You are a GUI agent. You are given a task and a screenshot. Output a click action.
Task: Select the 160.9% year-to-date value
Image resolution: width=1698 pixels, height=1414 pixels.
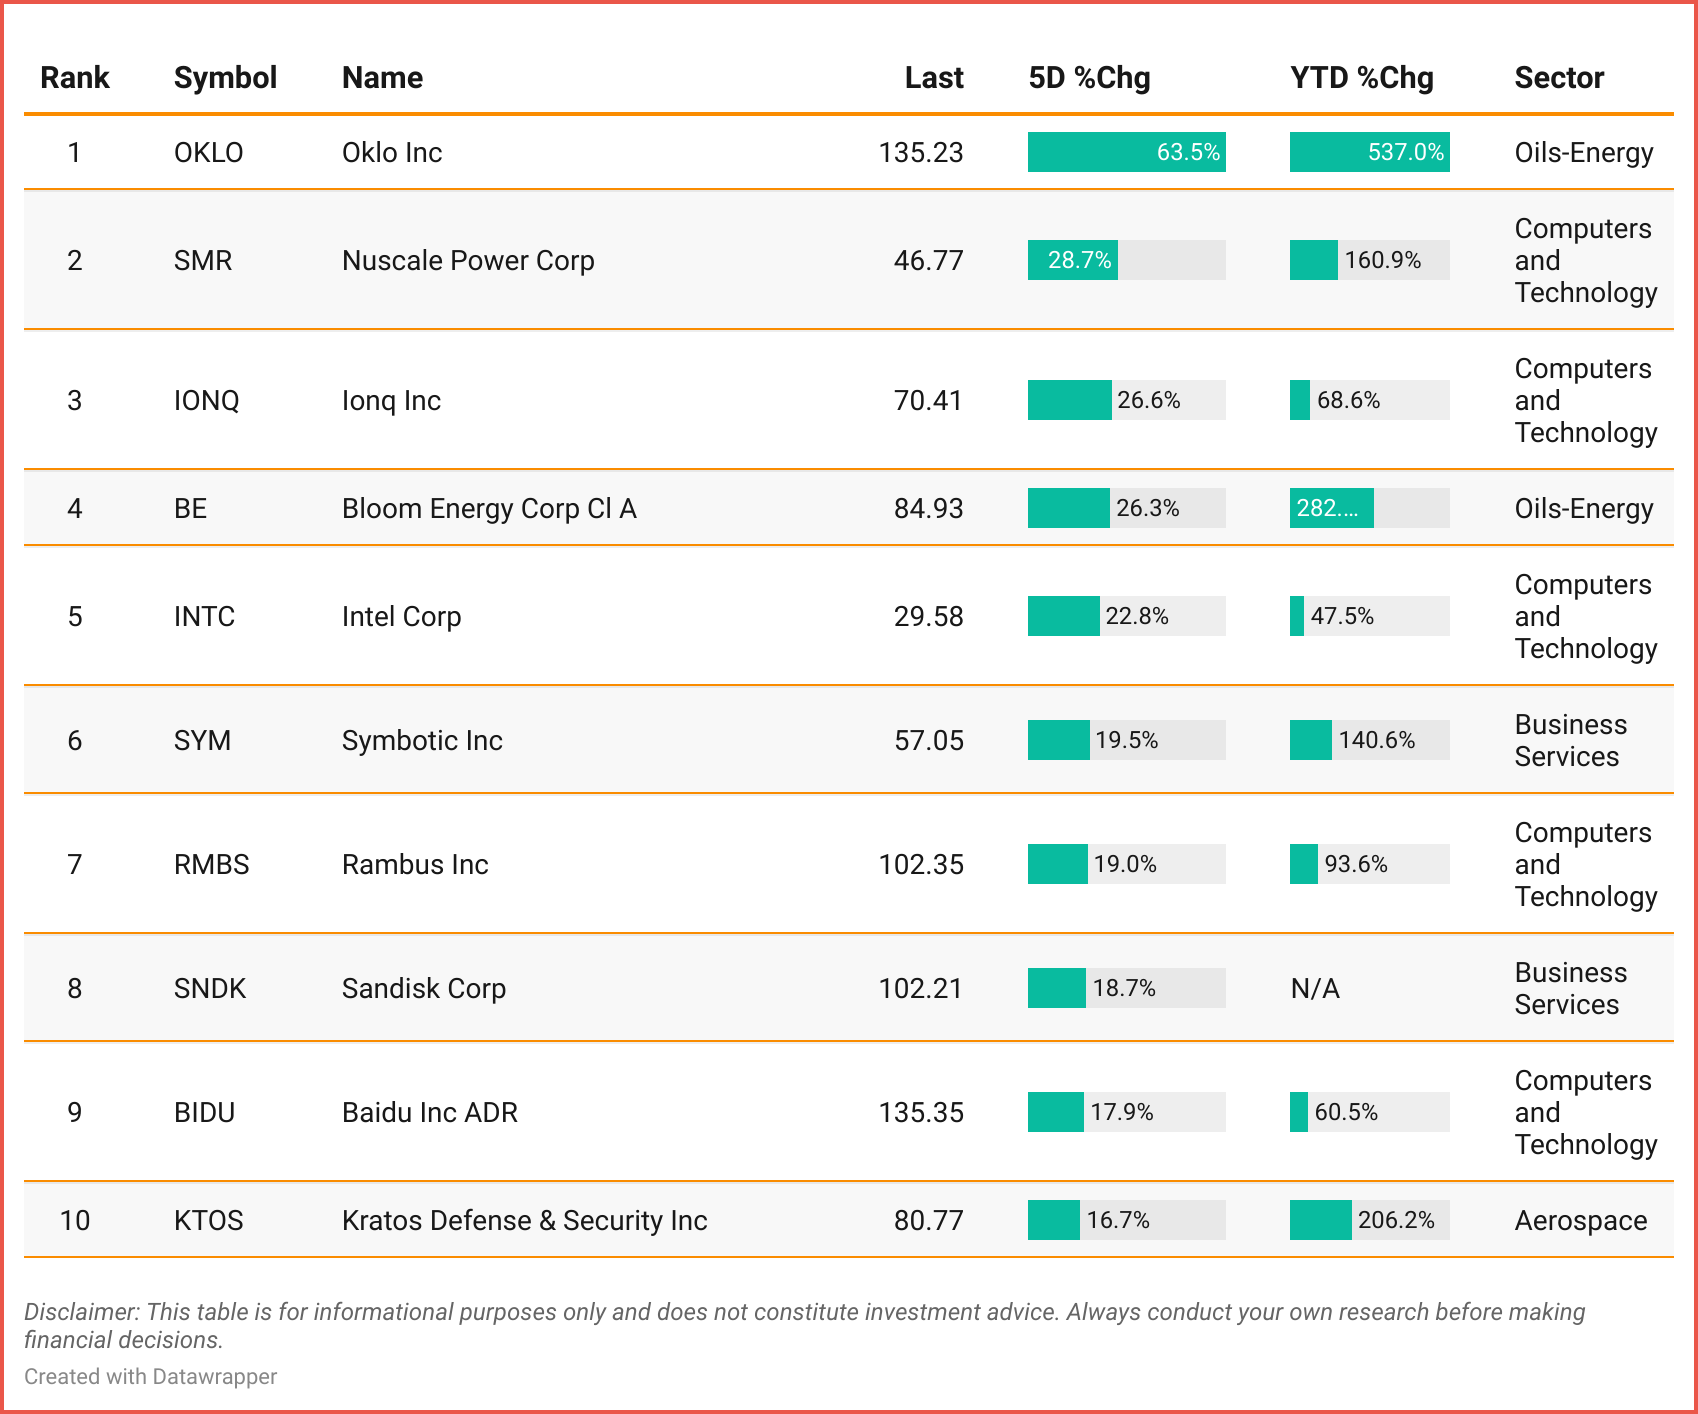tap(1383, 260)
